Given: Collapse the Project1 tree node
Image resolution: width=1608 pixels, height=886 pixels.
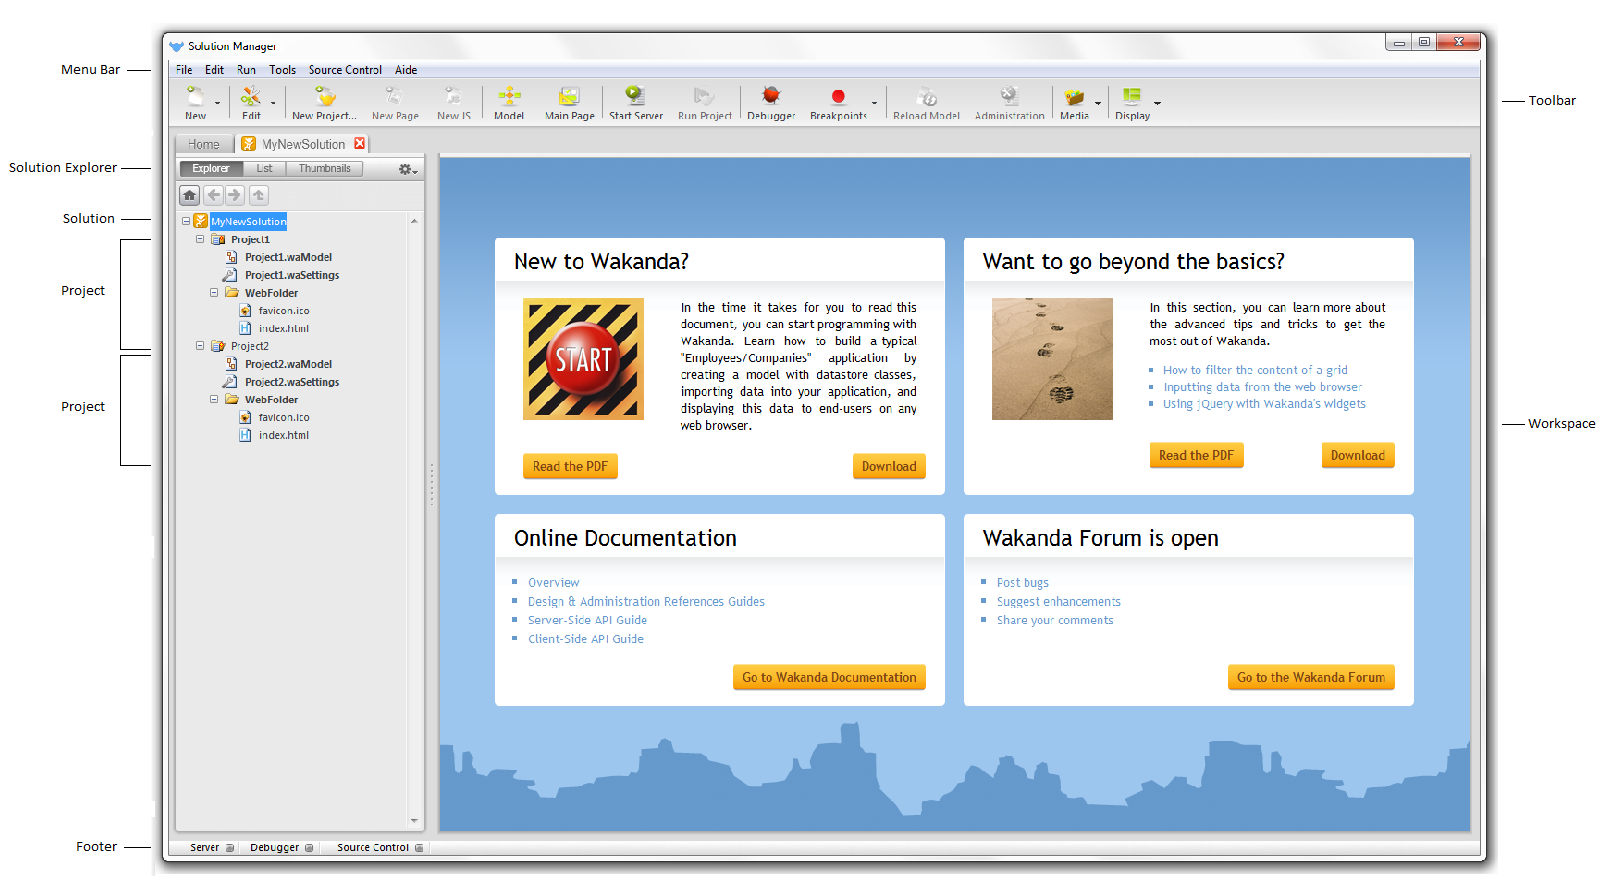Looking at the screenshot, I should tap(200, 239).
